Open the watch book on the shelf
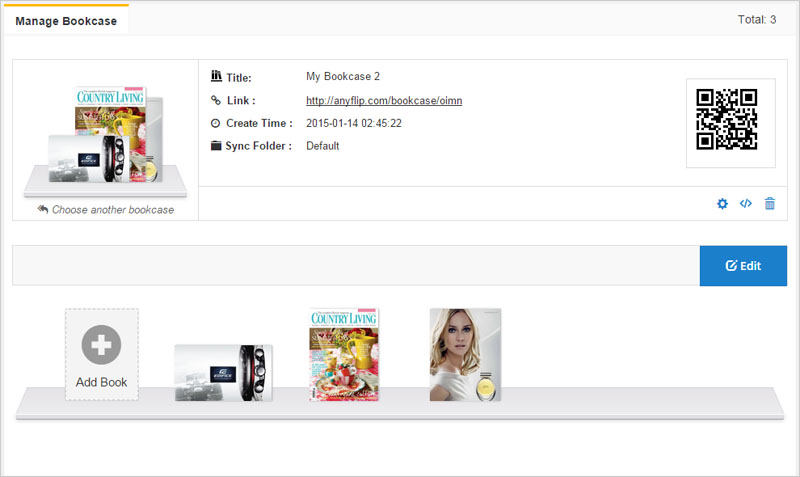The image size is (800, 477). [x=223, y=372]
